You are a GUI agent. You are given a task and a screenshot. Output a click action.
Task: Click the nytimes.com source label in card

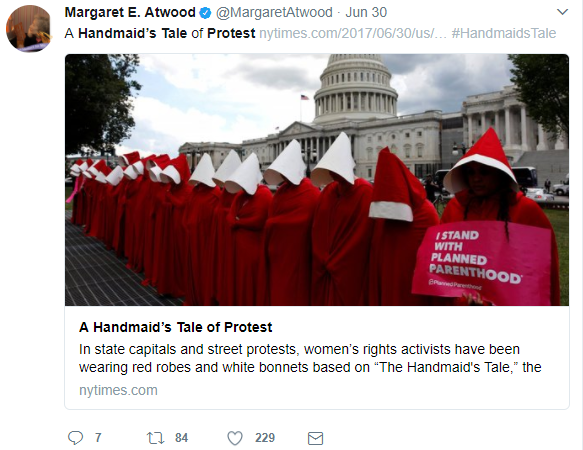[118, 390]
